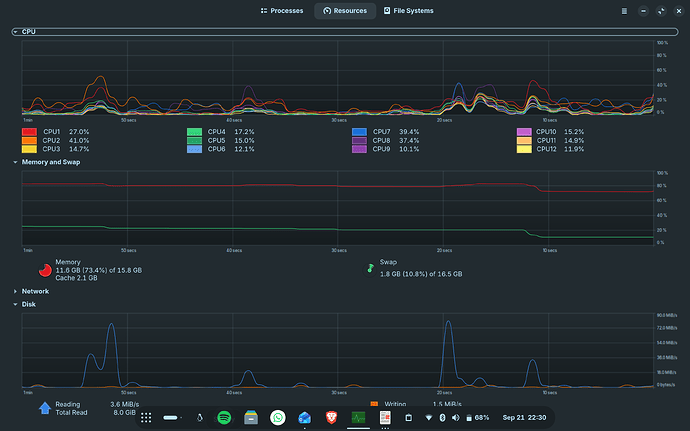Image resolution: width=690 pixels, height=431 pixels.
Task: Collapse the CPU section
Action: [x=15, y=32]
